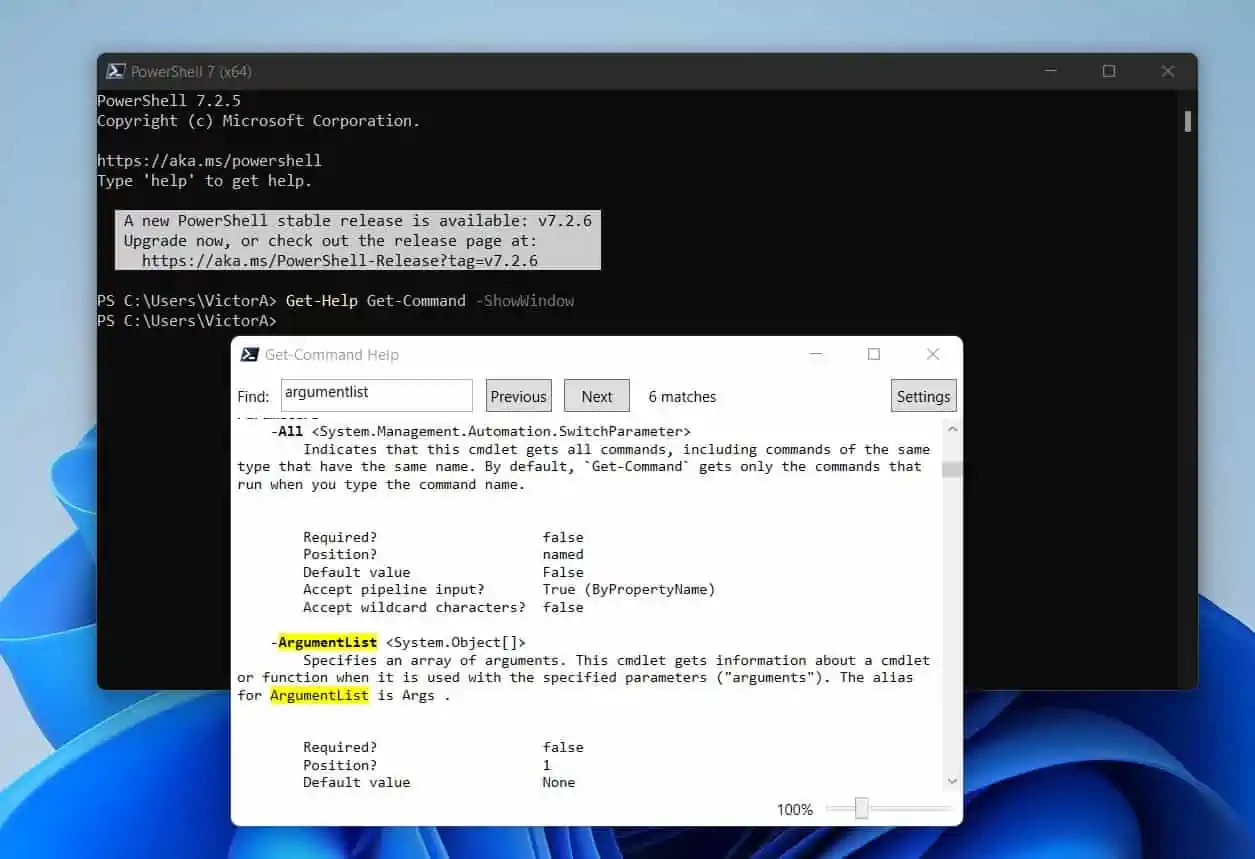The height and width of the screenshot is (859, 1255).
Task: Click the help window scrollbar up arrow
Action: tap(951, 429)
